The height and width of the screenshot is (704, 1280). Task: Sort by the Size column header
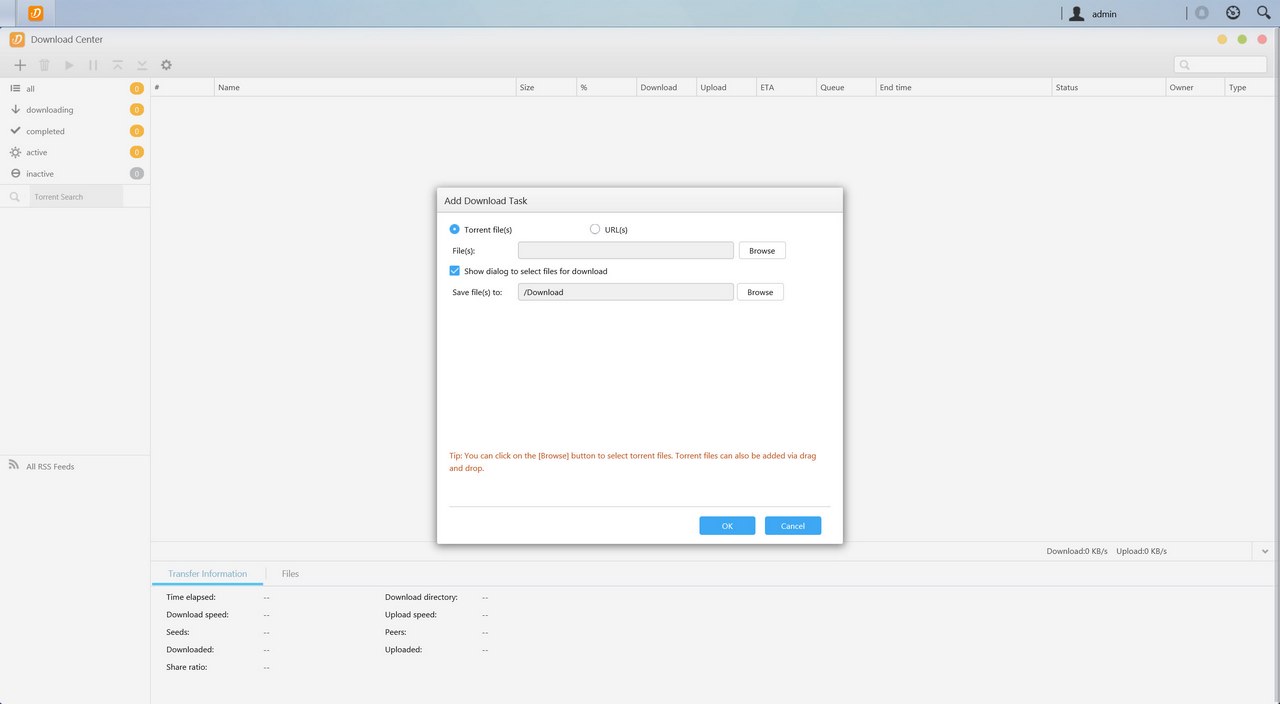click(x=546, y=87)
